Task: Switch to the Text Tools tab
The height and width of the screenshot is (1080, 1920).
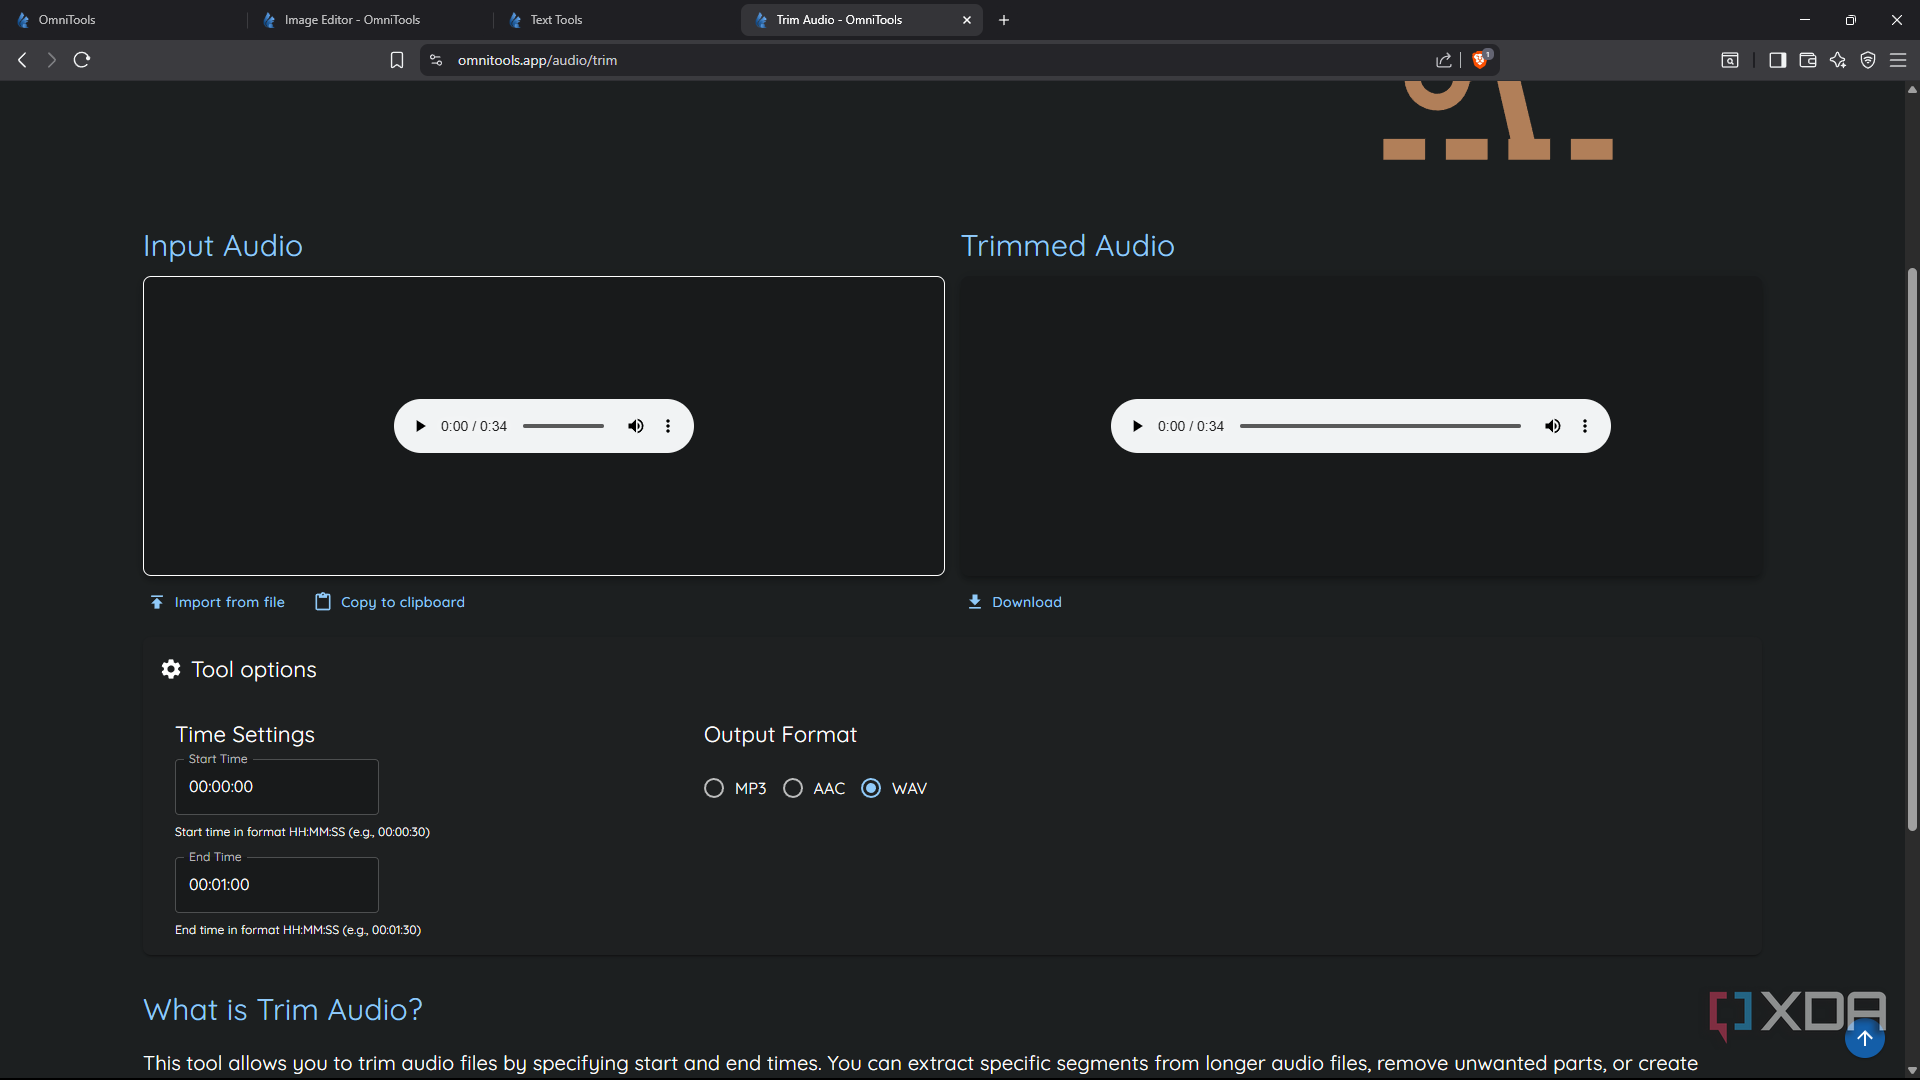Action: (617, 20)
